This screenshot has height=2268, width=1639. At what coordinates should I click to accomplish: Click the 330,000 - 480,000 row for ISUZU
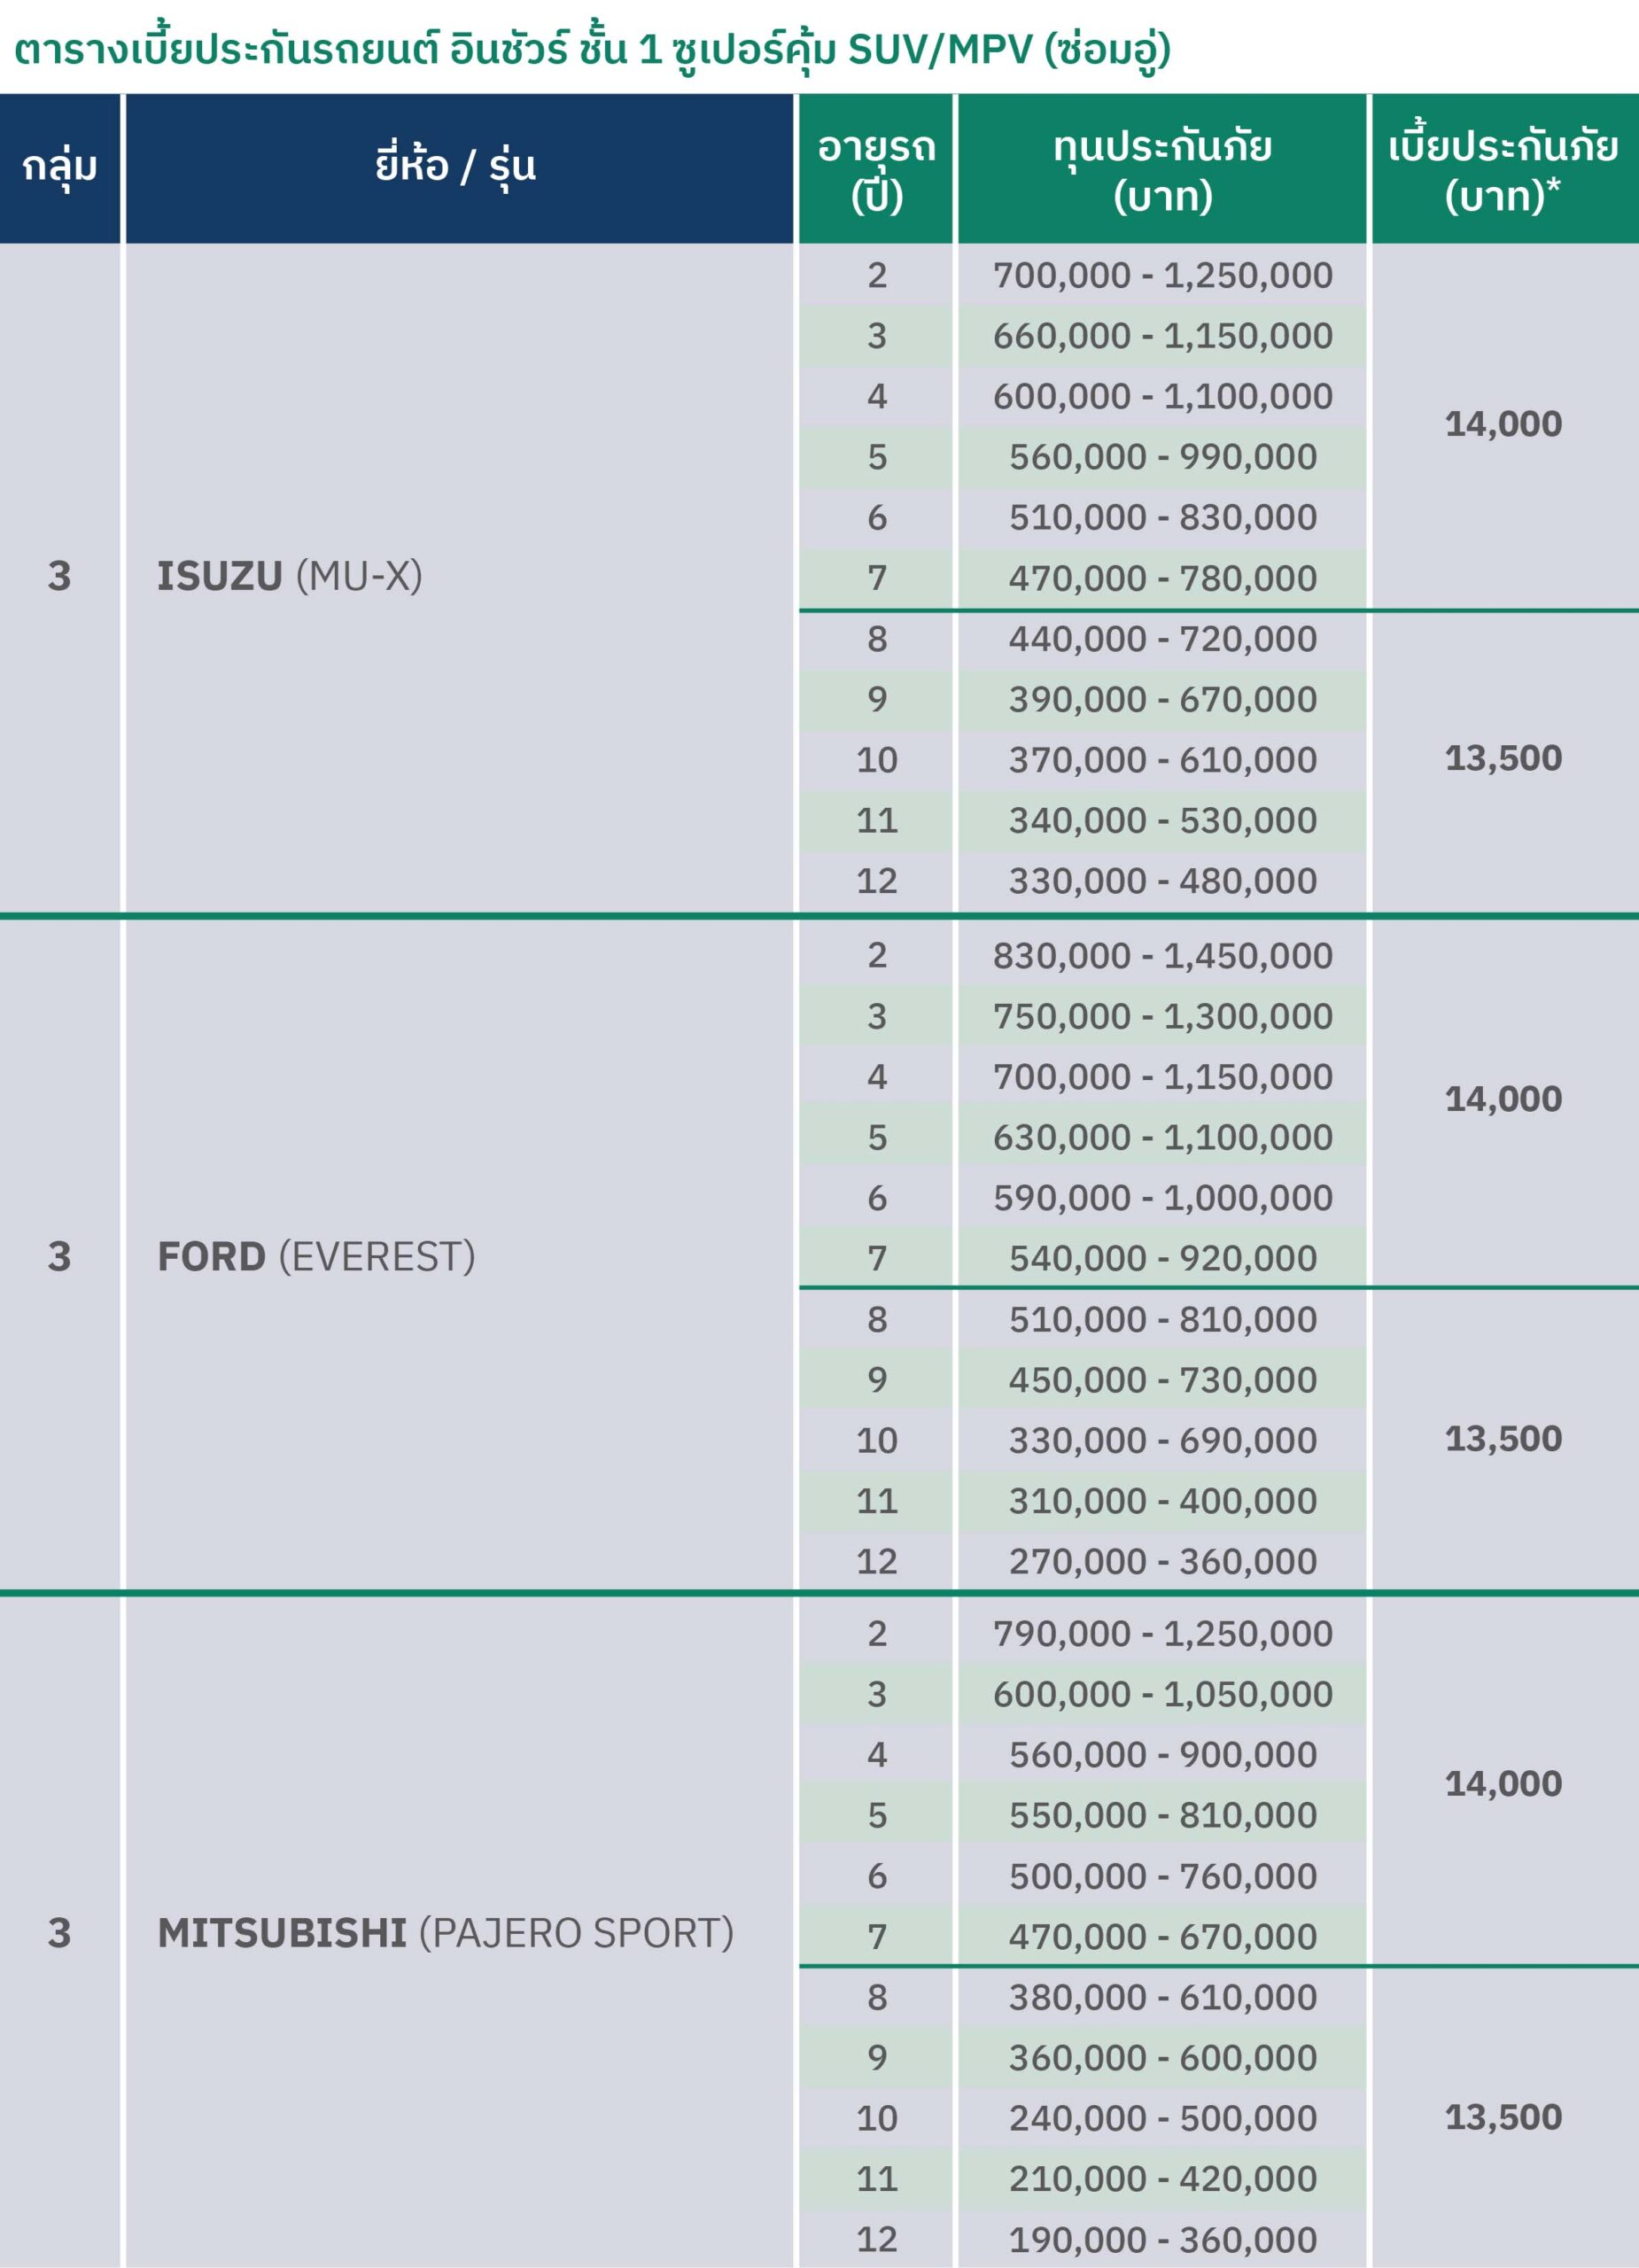point(1162,881)
